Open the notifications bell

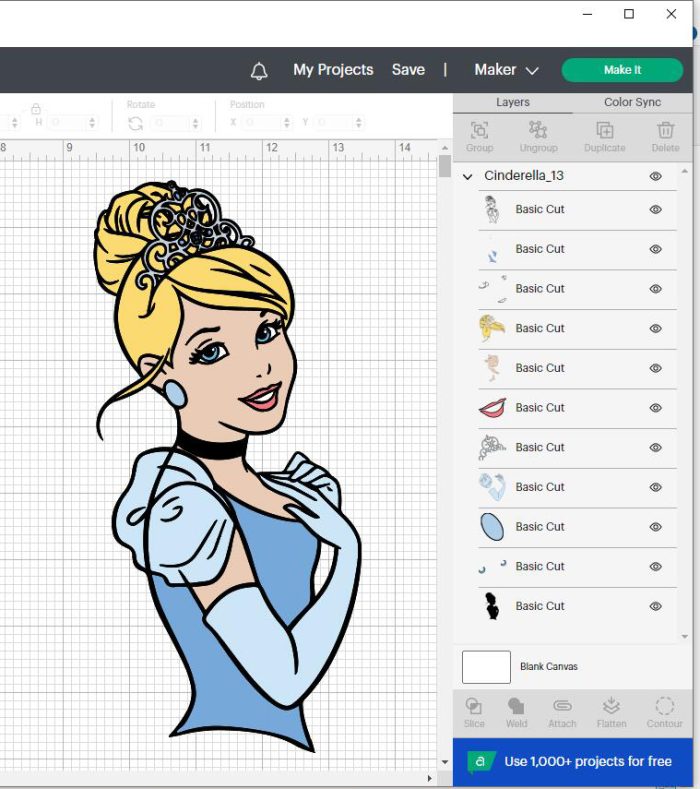259,70
